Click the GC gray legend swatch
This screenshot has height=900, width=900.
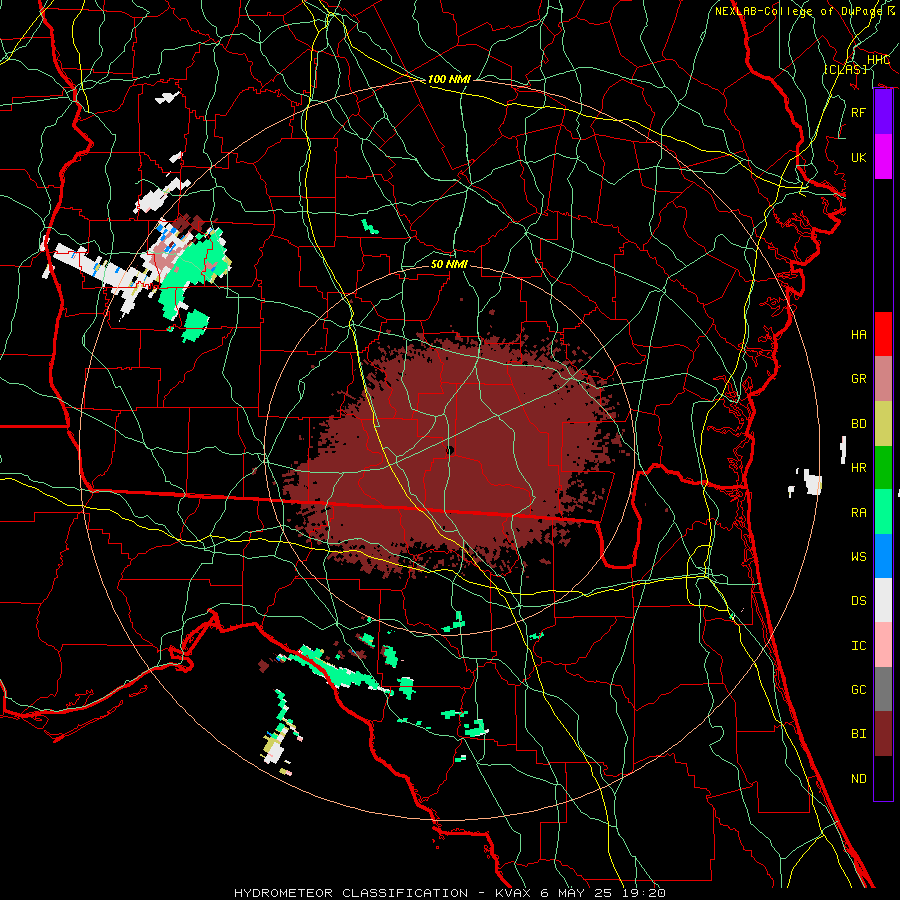[883, 689]
